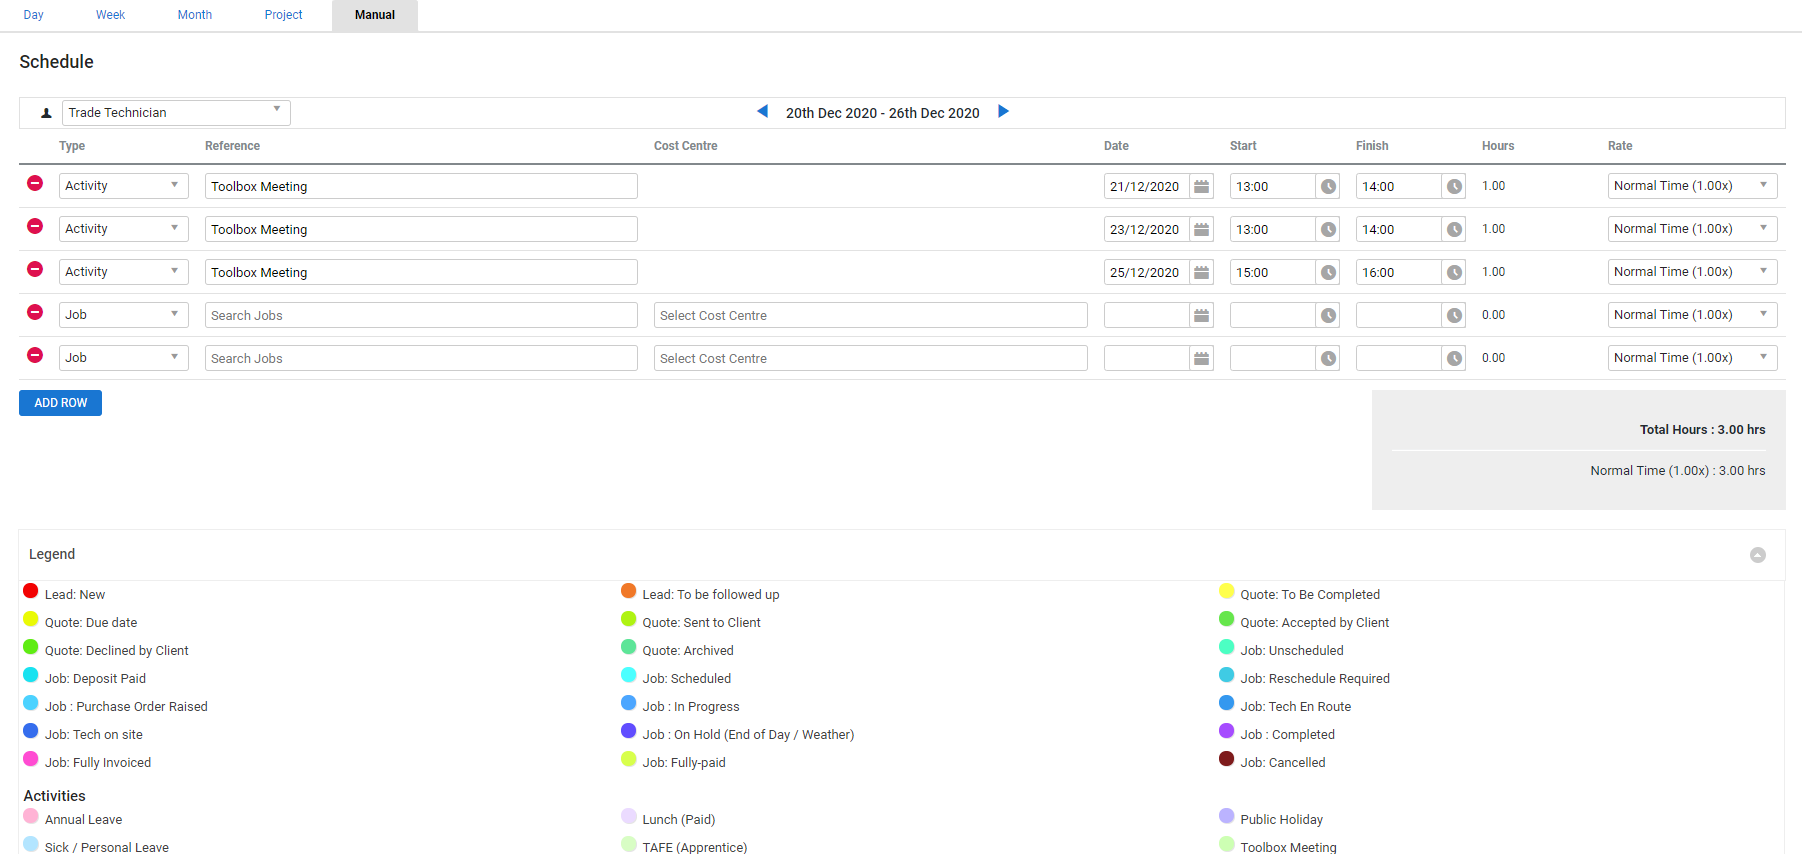Switch to the Project tab
Screen dimensions: 1802x854
[283, 15]
